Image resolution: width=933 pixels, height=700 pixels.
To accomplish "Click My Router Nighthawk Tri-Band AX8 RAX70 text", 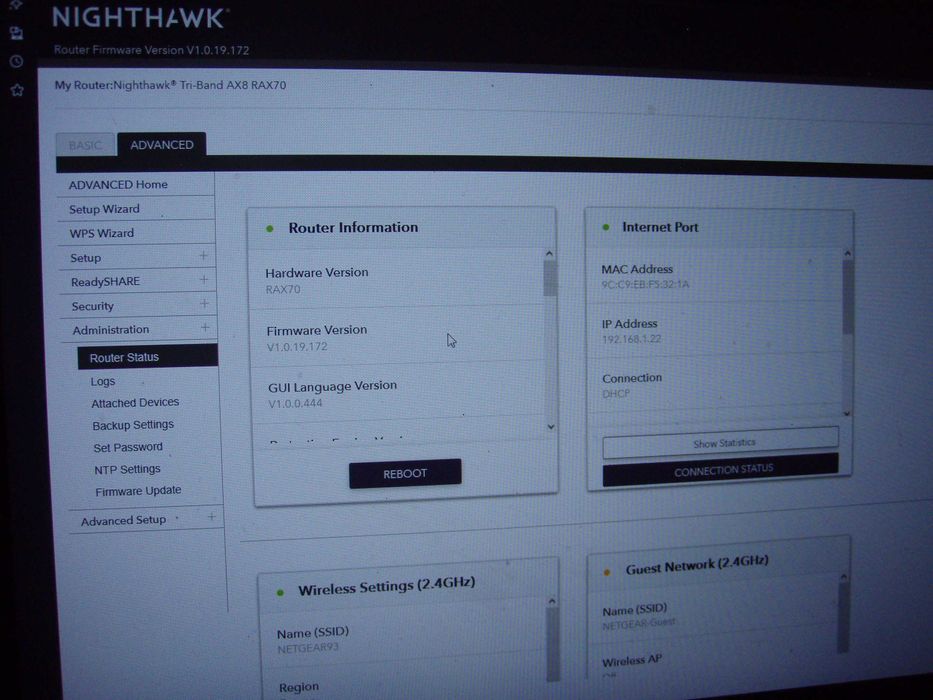I will [x=171, y=85].
